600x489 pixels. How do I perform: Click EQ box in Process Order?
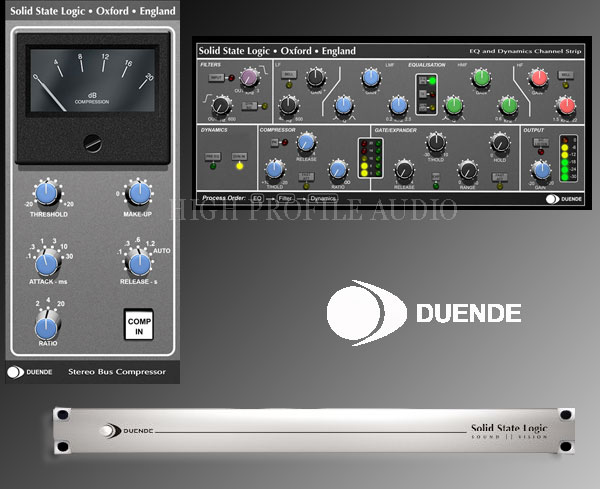[257, 198]
